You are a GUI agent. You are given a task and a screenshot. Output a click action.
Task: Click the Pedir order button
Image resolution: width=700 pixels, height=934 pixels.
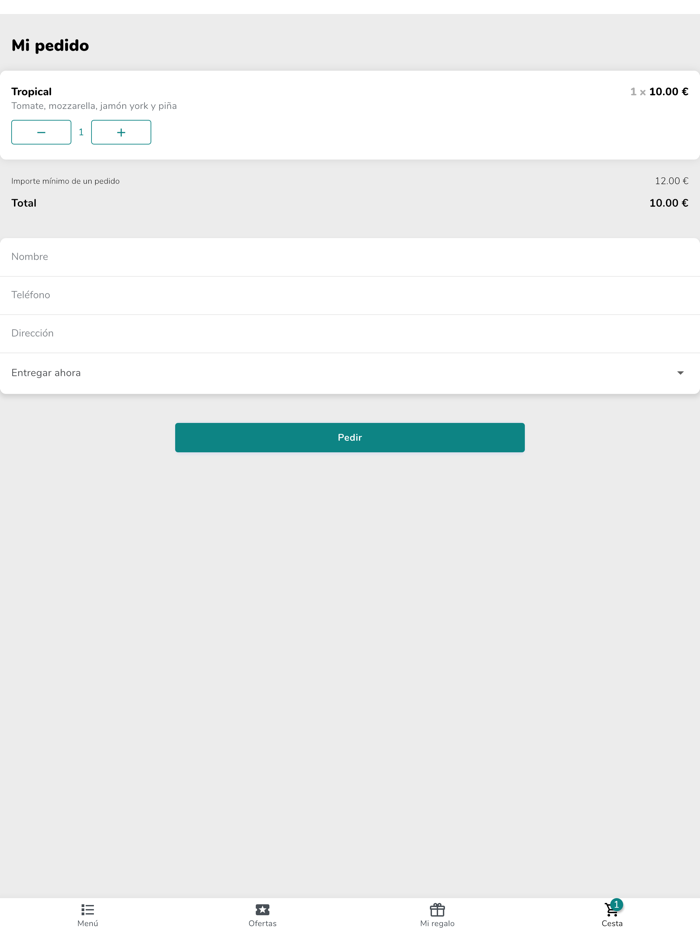[350, 437]
